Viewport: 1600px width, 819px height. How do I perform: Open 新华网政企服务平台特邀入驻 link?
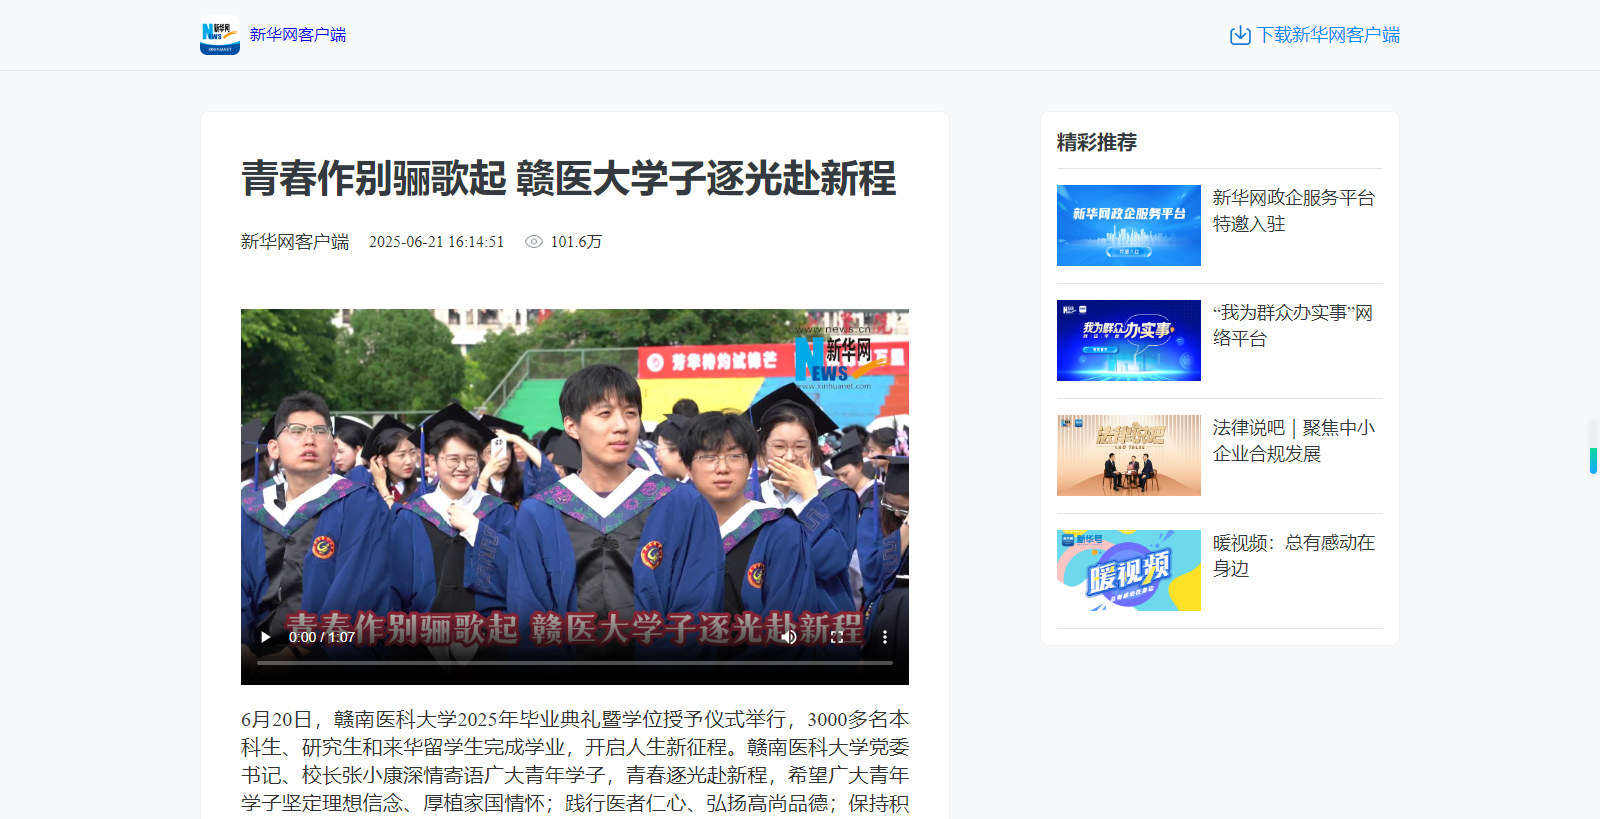click(x=1294, y=211)
